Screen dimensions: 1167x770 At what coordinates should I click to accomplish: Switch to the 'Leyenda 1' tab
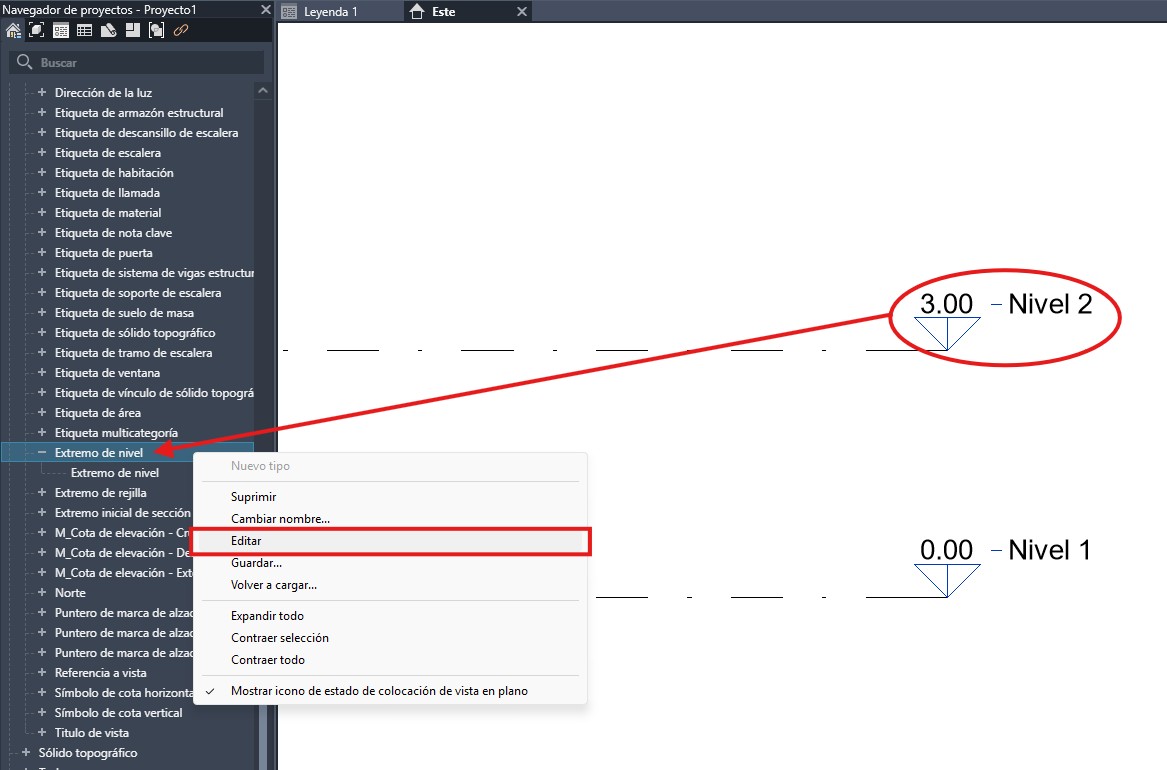point(330,12)
